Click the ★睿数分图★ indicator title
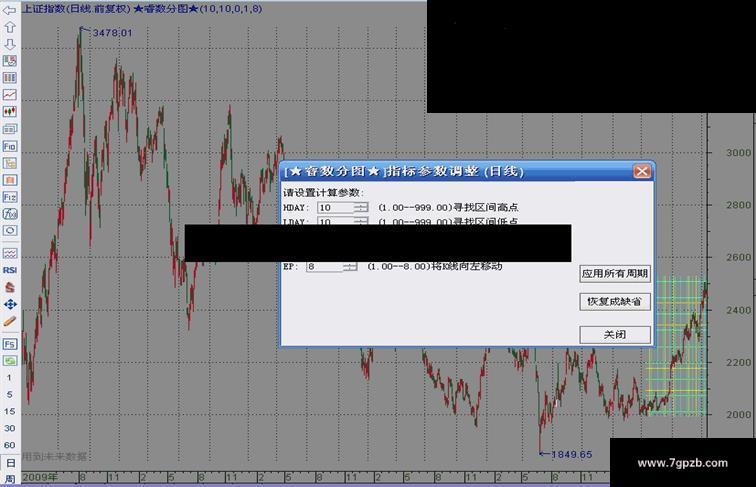Viewport: 756px width, 487px height. tap(166, 9)
